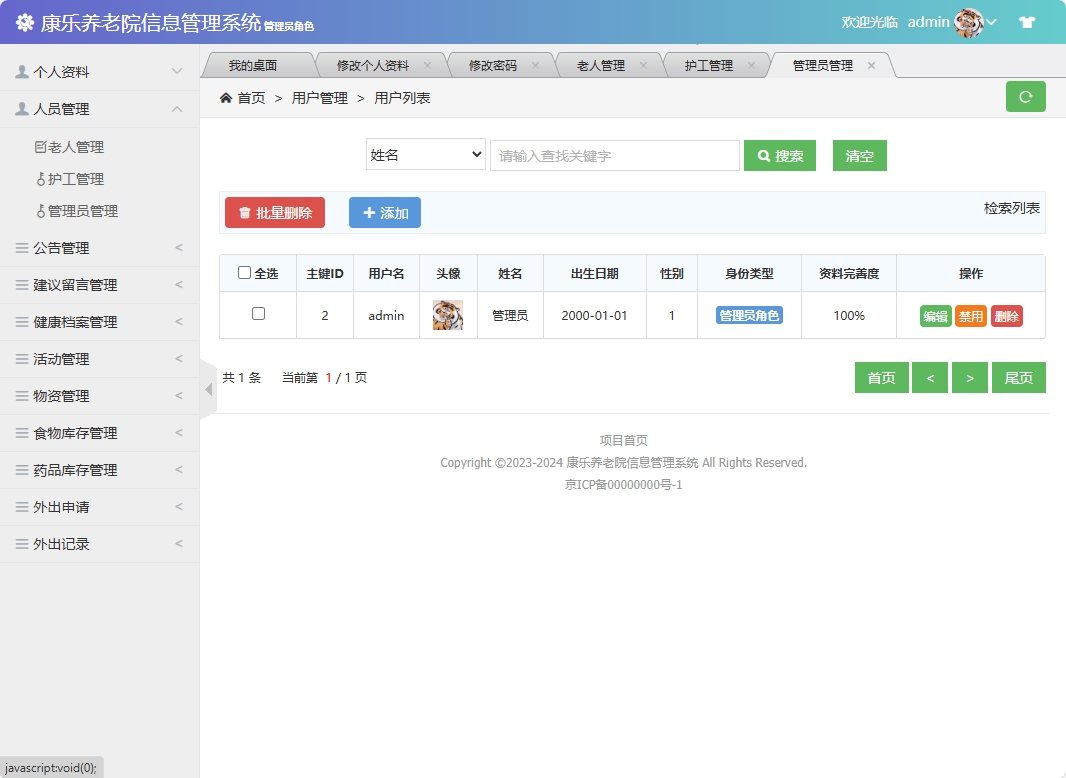Click the refresh icon near the breadcrumb
The height and width of the screenshot is (778, 1066).
point(1025,97)
